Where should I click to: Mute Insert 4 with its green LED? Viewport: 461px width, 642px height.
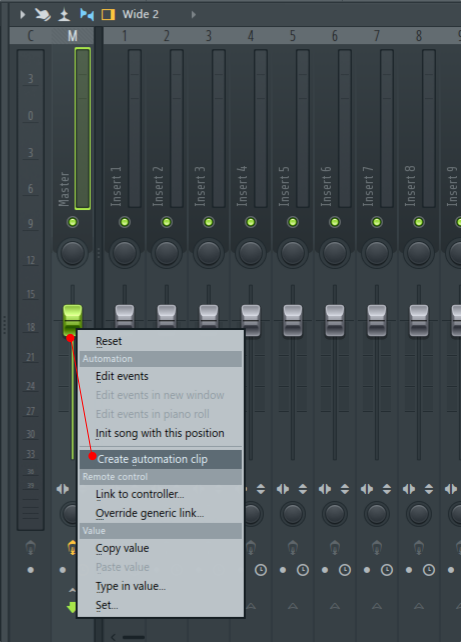click(251, 222)
